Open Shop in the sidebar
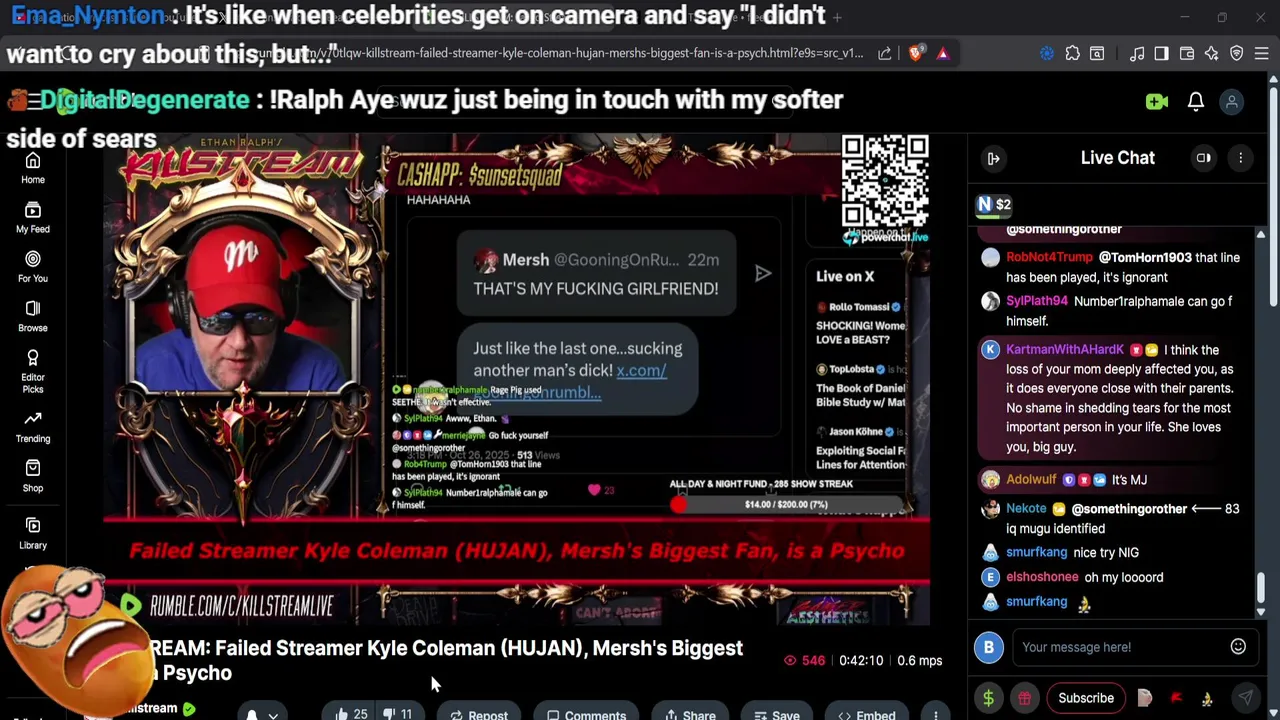 (x=33, y=476)
